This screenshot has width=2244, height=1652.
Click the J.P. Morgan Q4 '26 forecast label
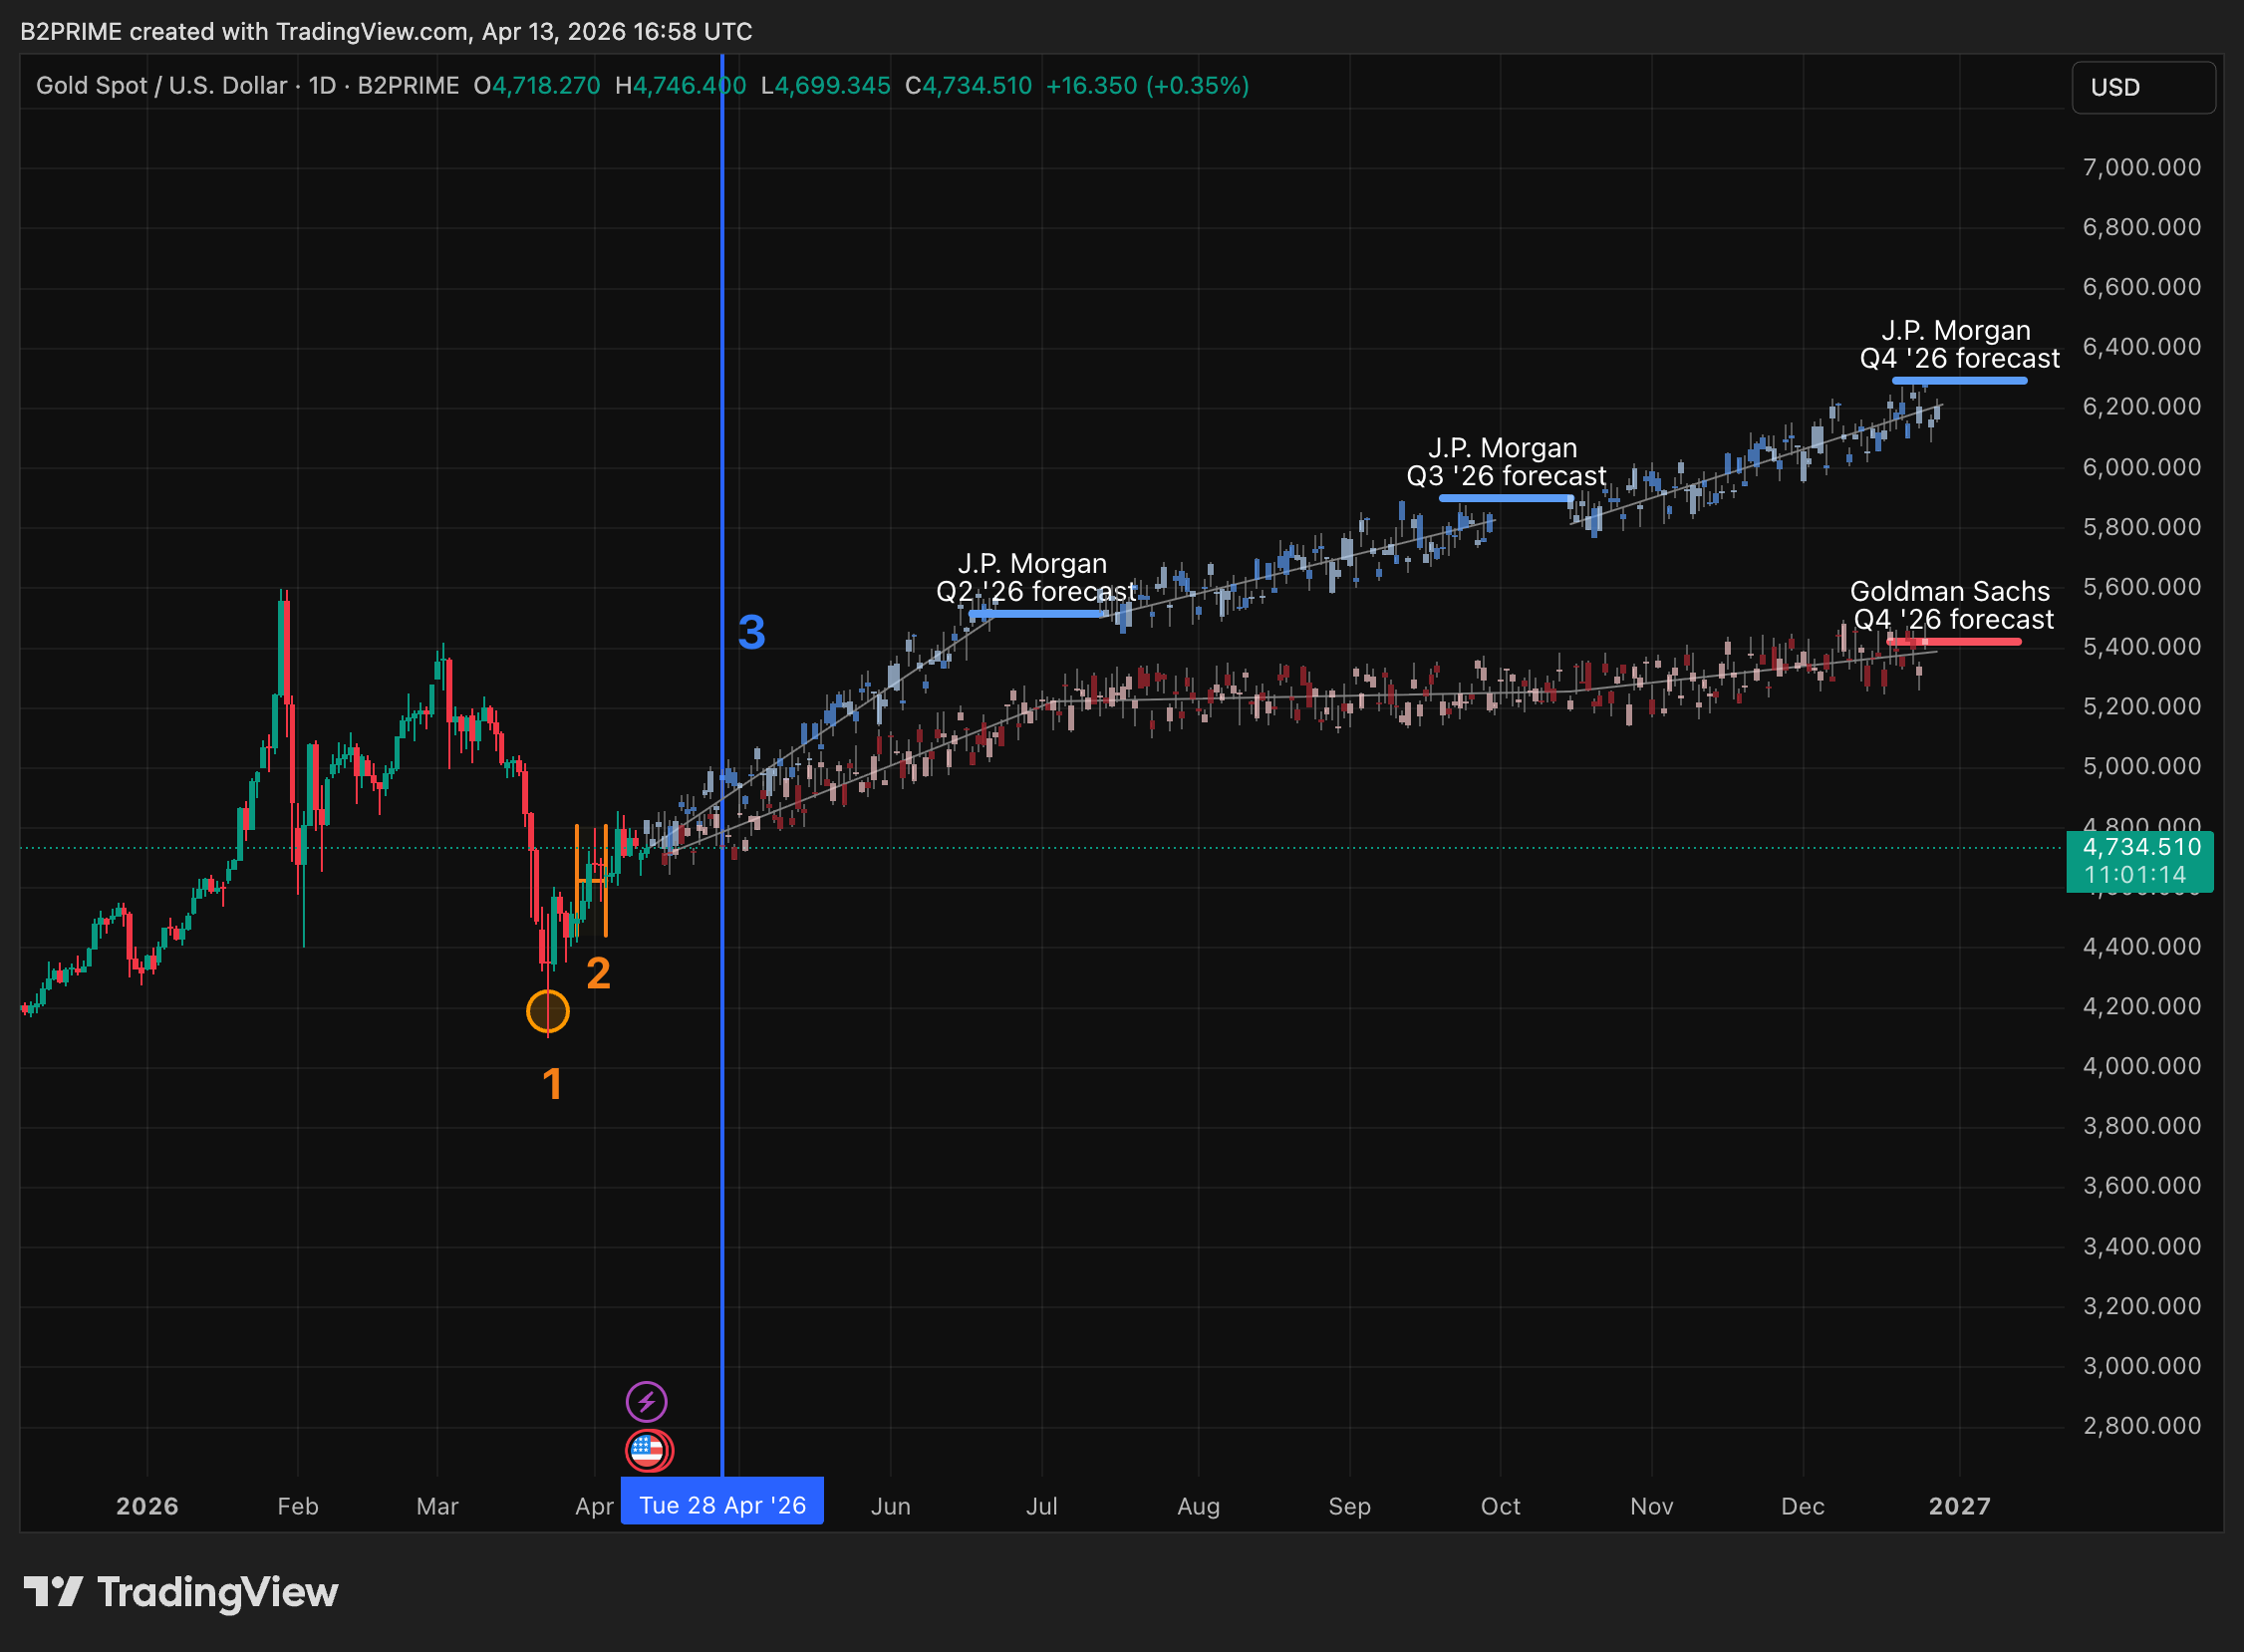pos(1959,344)
